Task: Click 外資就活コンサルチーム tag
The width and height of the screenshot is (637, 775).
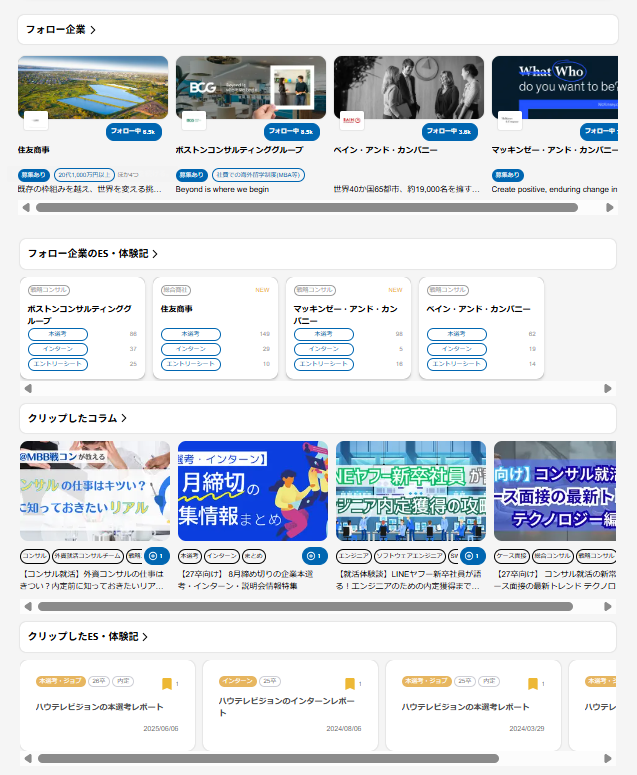Action: point(87,556)
